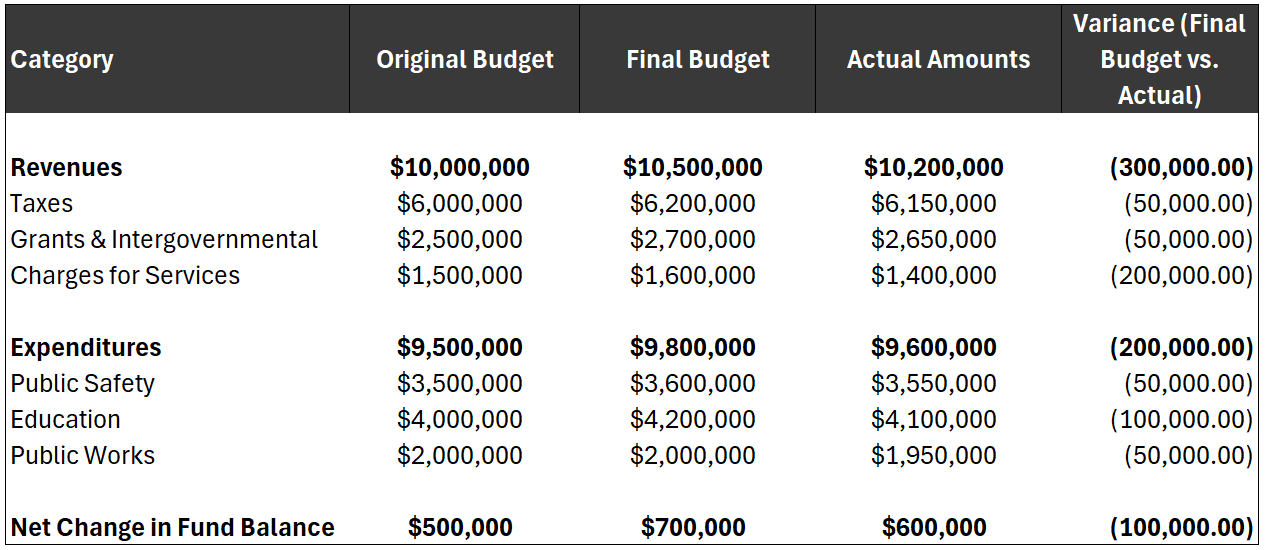
Task: Select Expenditures final budget $9,800,000 cell
Action: pyautogui.click(x=693, y=348)
